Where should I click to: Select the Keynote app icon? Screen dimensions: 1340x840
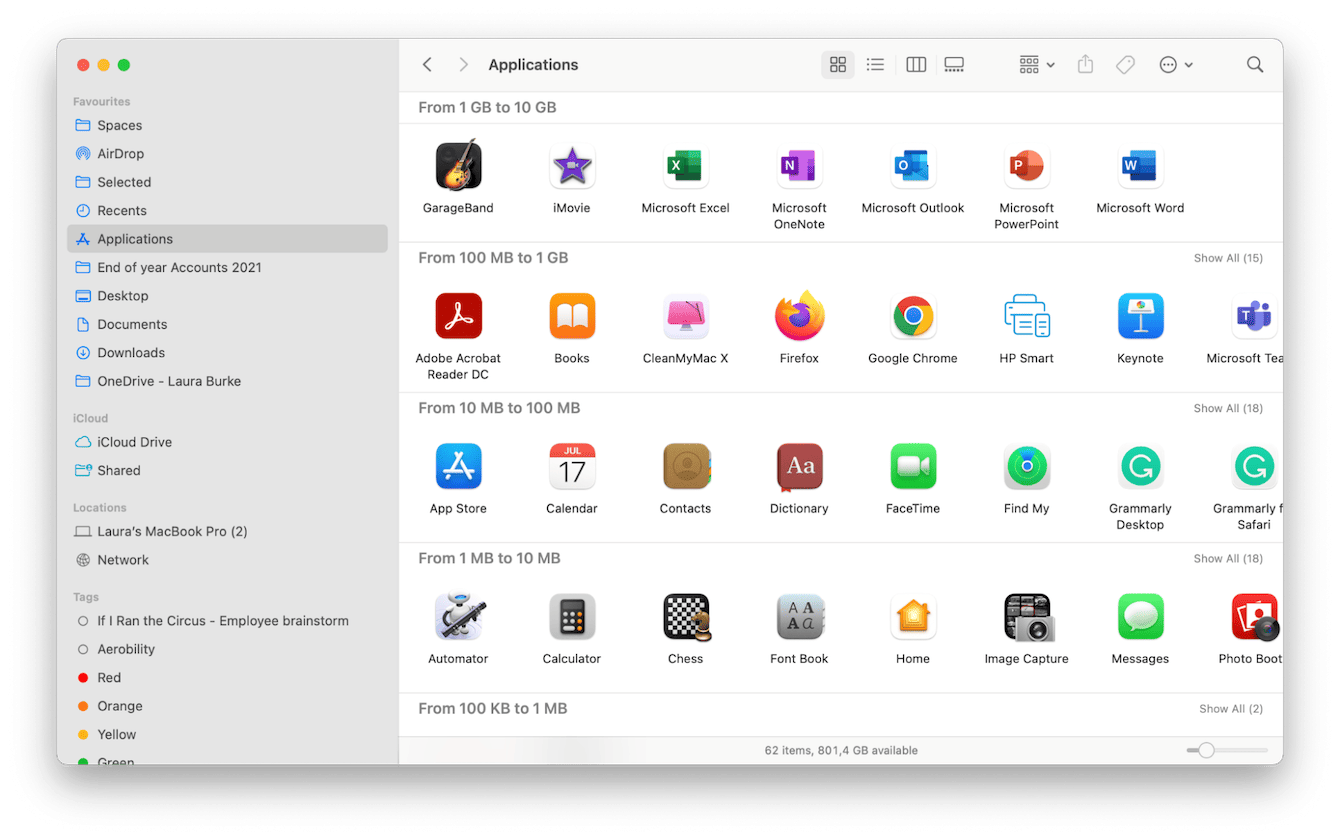tap(1140, 316)
